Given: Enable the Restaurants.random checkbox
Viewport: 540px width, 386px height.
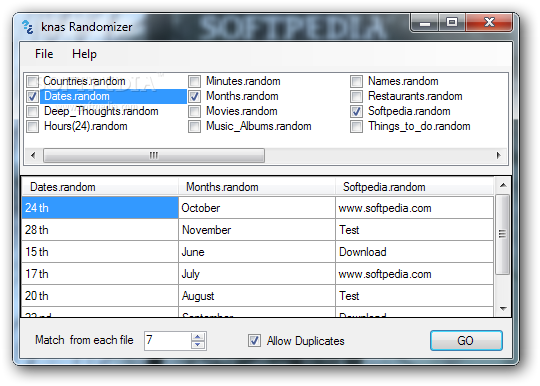Looking at the screenshot, I should click(356, 96).
